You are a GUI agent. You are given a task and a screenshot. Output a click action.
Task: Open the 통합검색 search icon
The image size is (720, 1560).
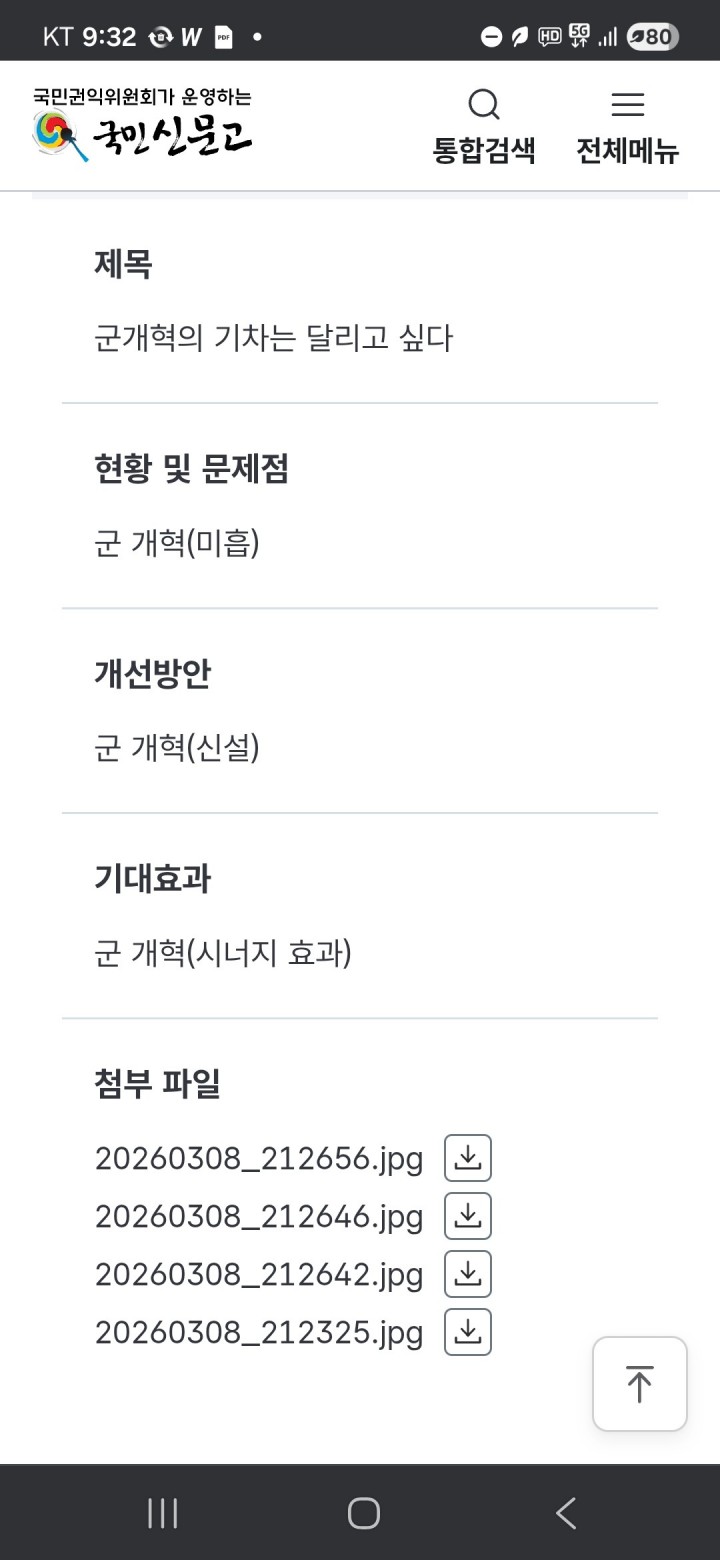[x=484, y=105]
